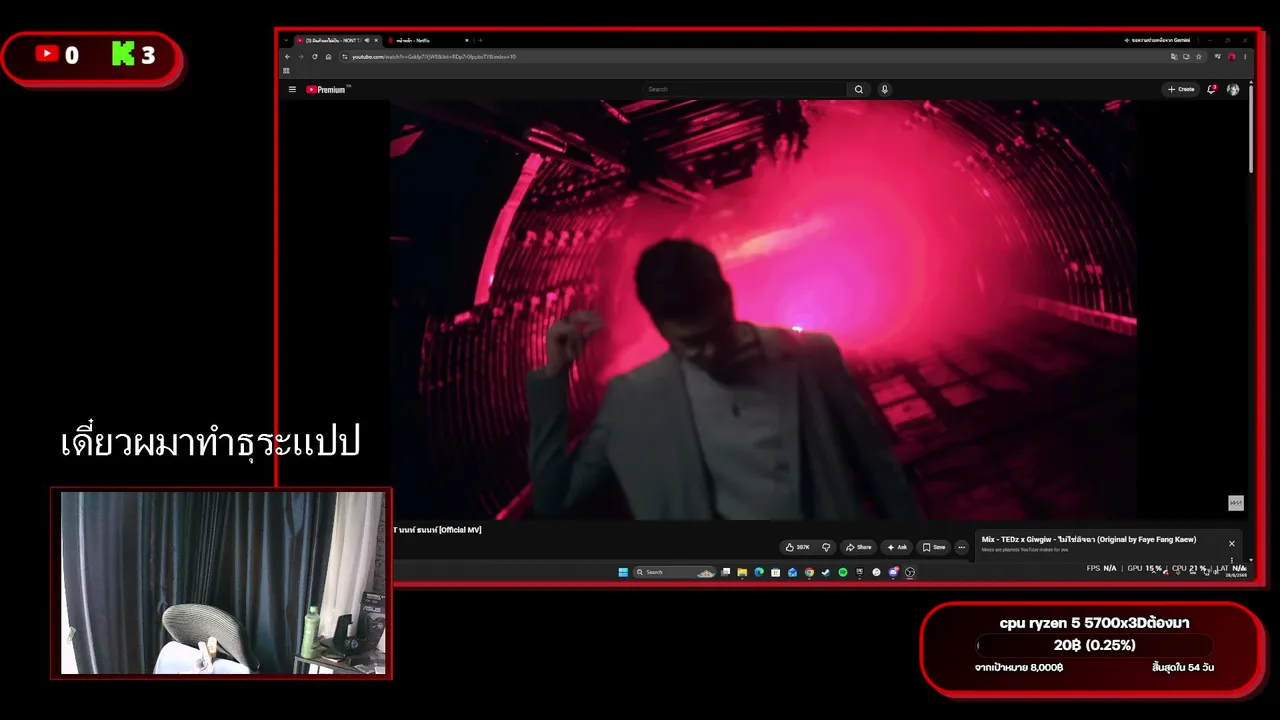Translate this page using address bar icon

[1173, 56]
